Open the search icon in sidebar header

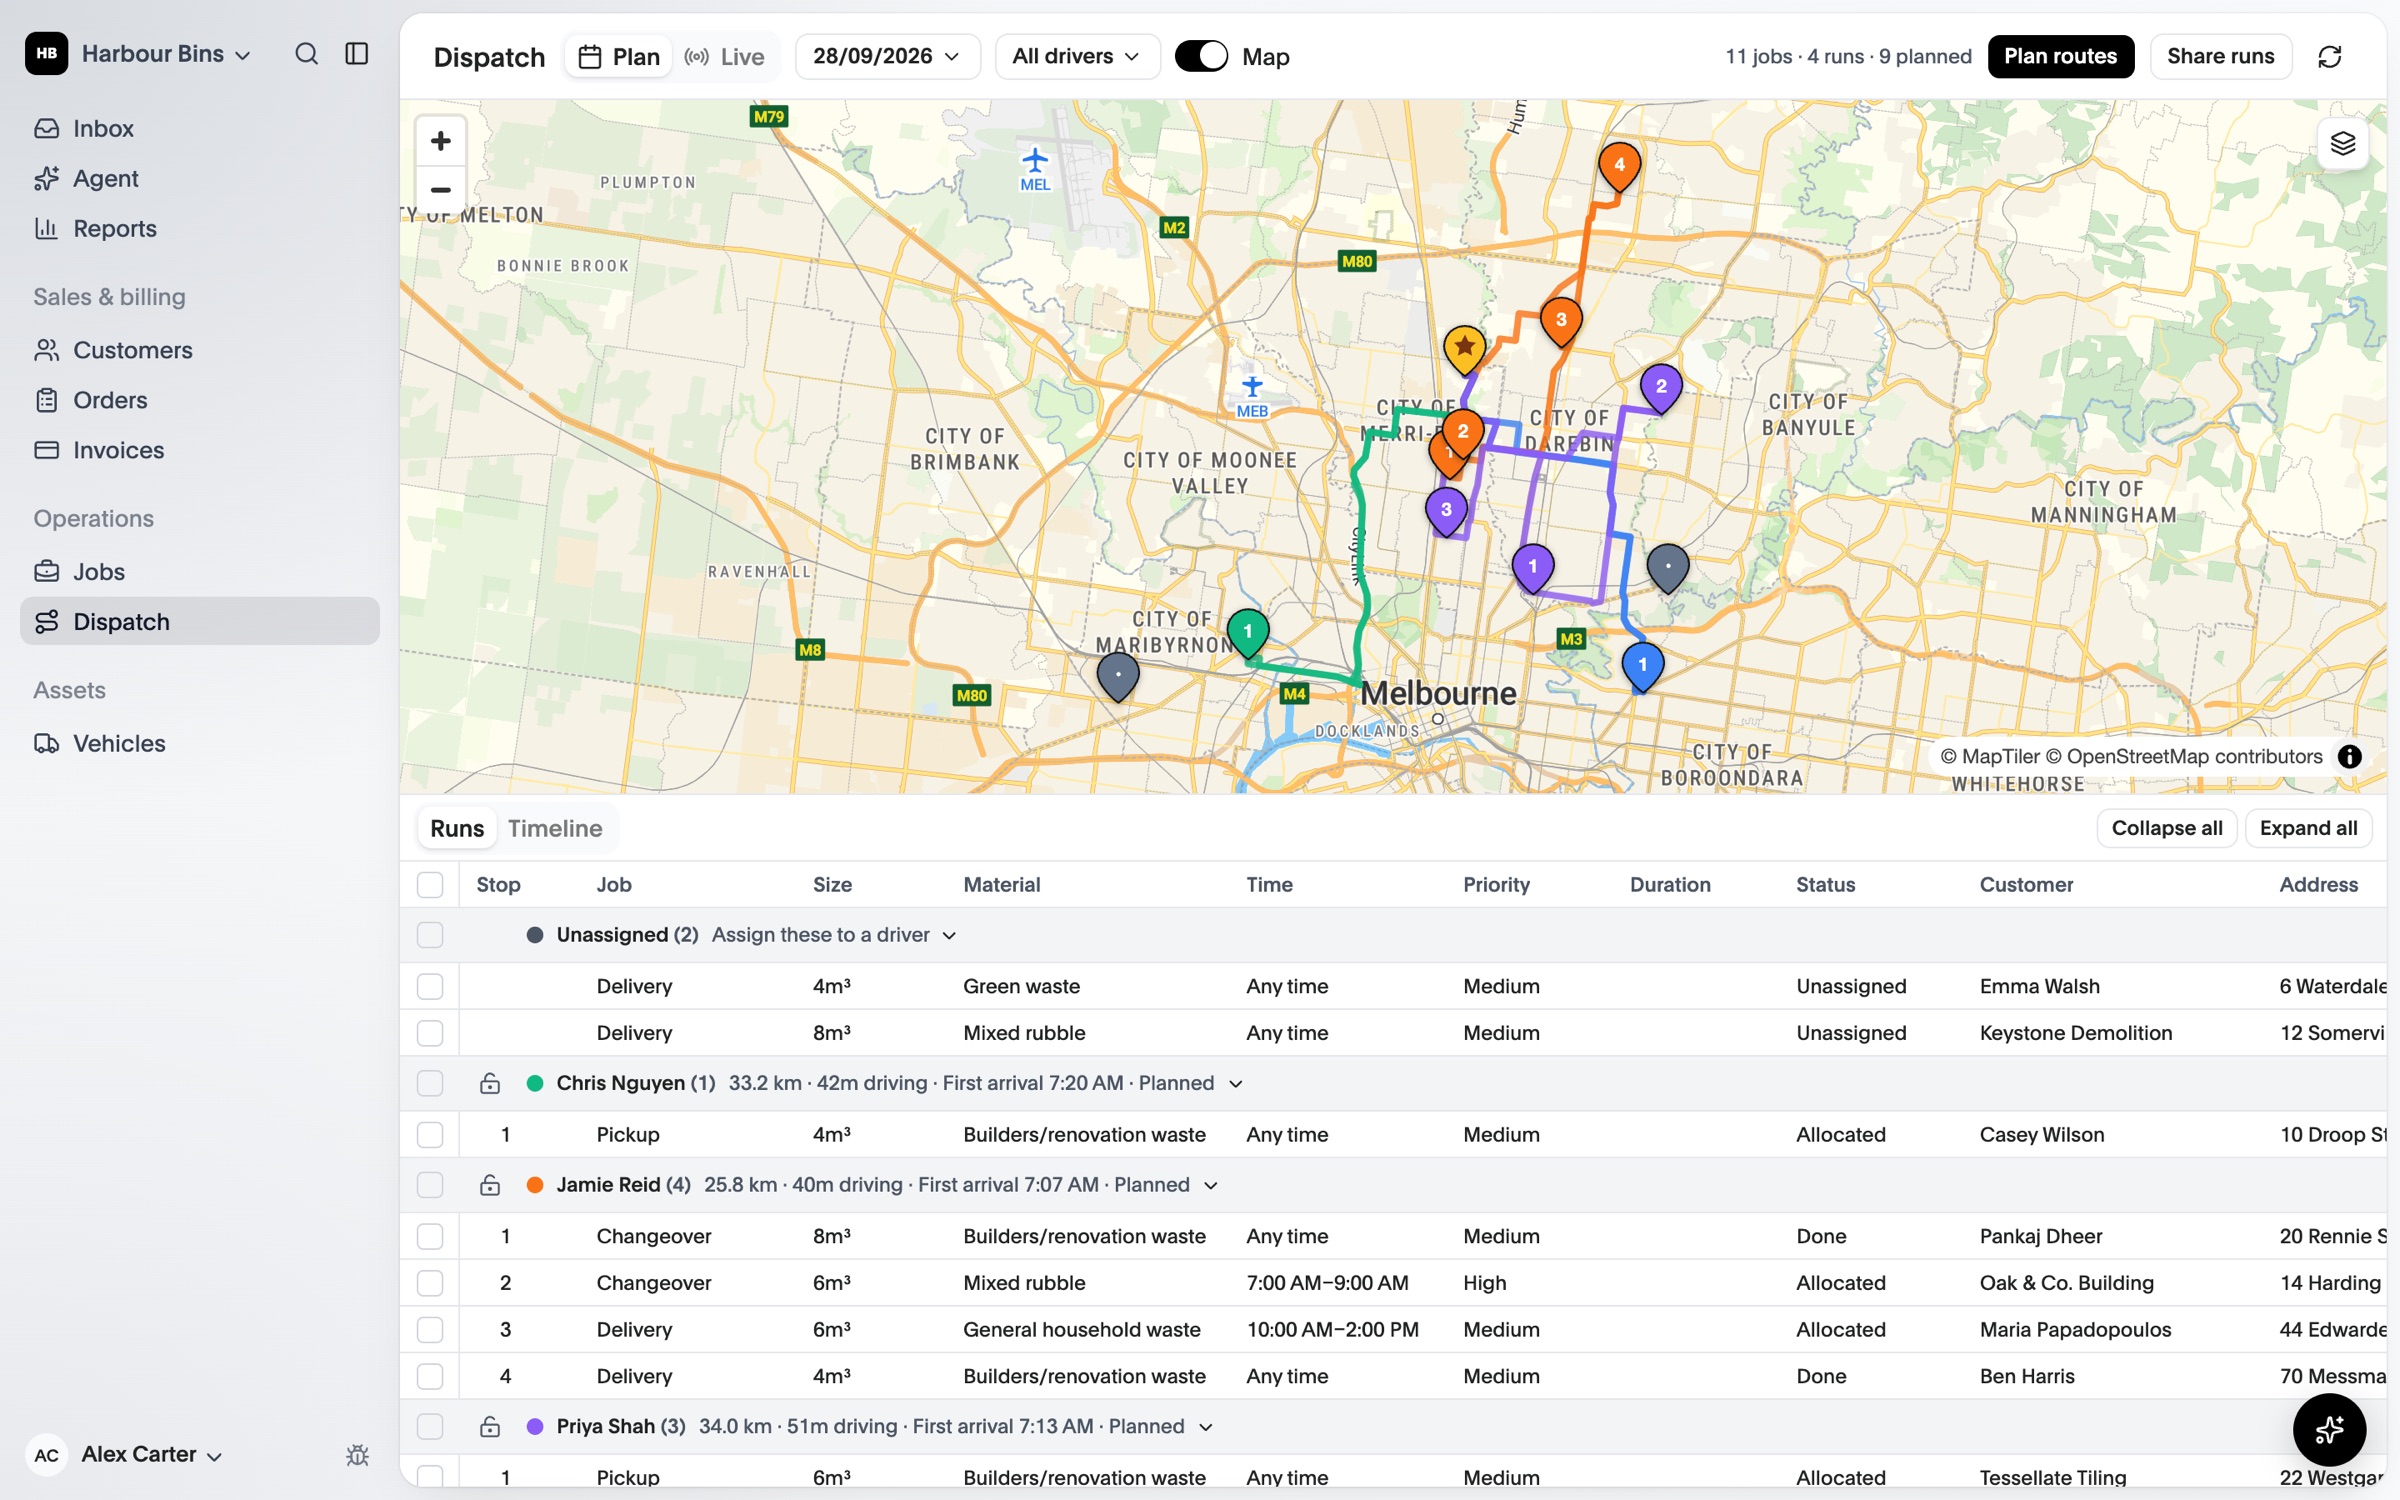coord(306,54)
